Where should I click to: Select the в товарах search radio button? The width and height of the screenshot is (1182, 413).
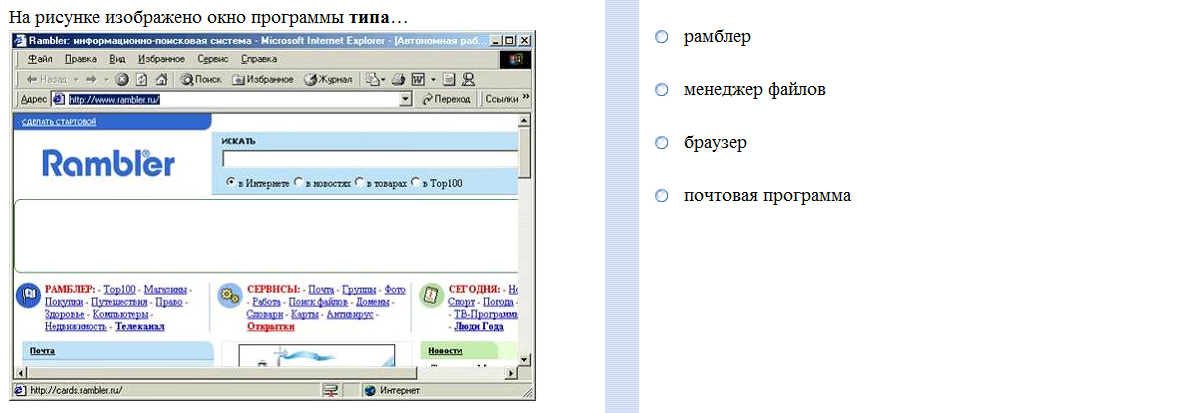point(360,182)
